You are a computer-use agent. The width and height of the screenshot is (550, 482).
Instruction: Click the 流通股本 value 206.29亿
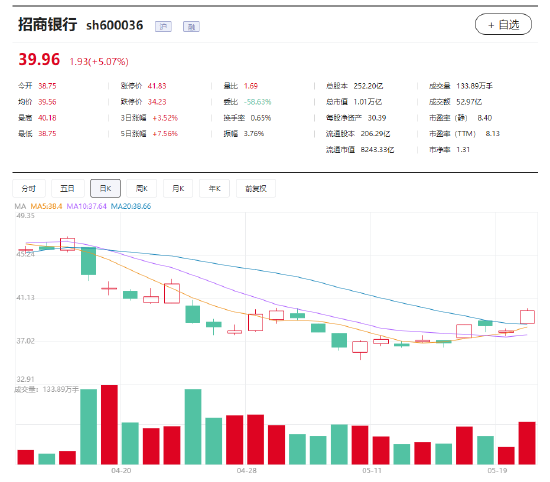(375, 134)
